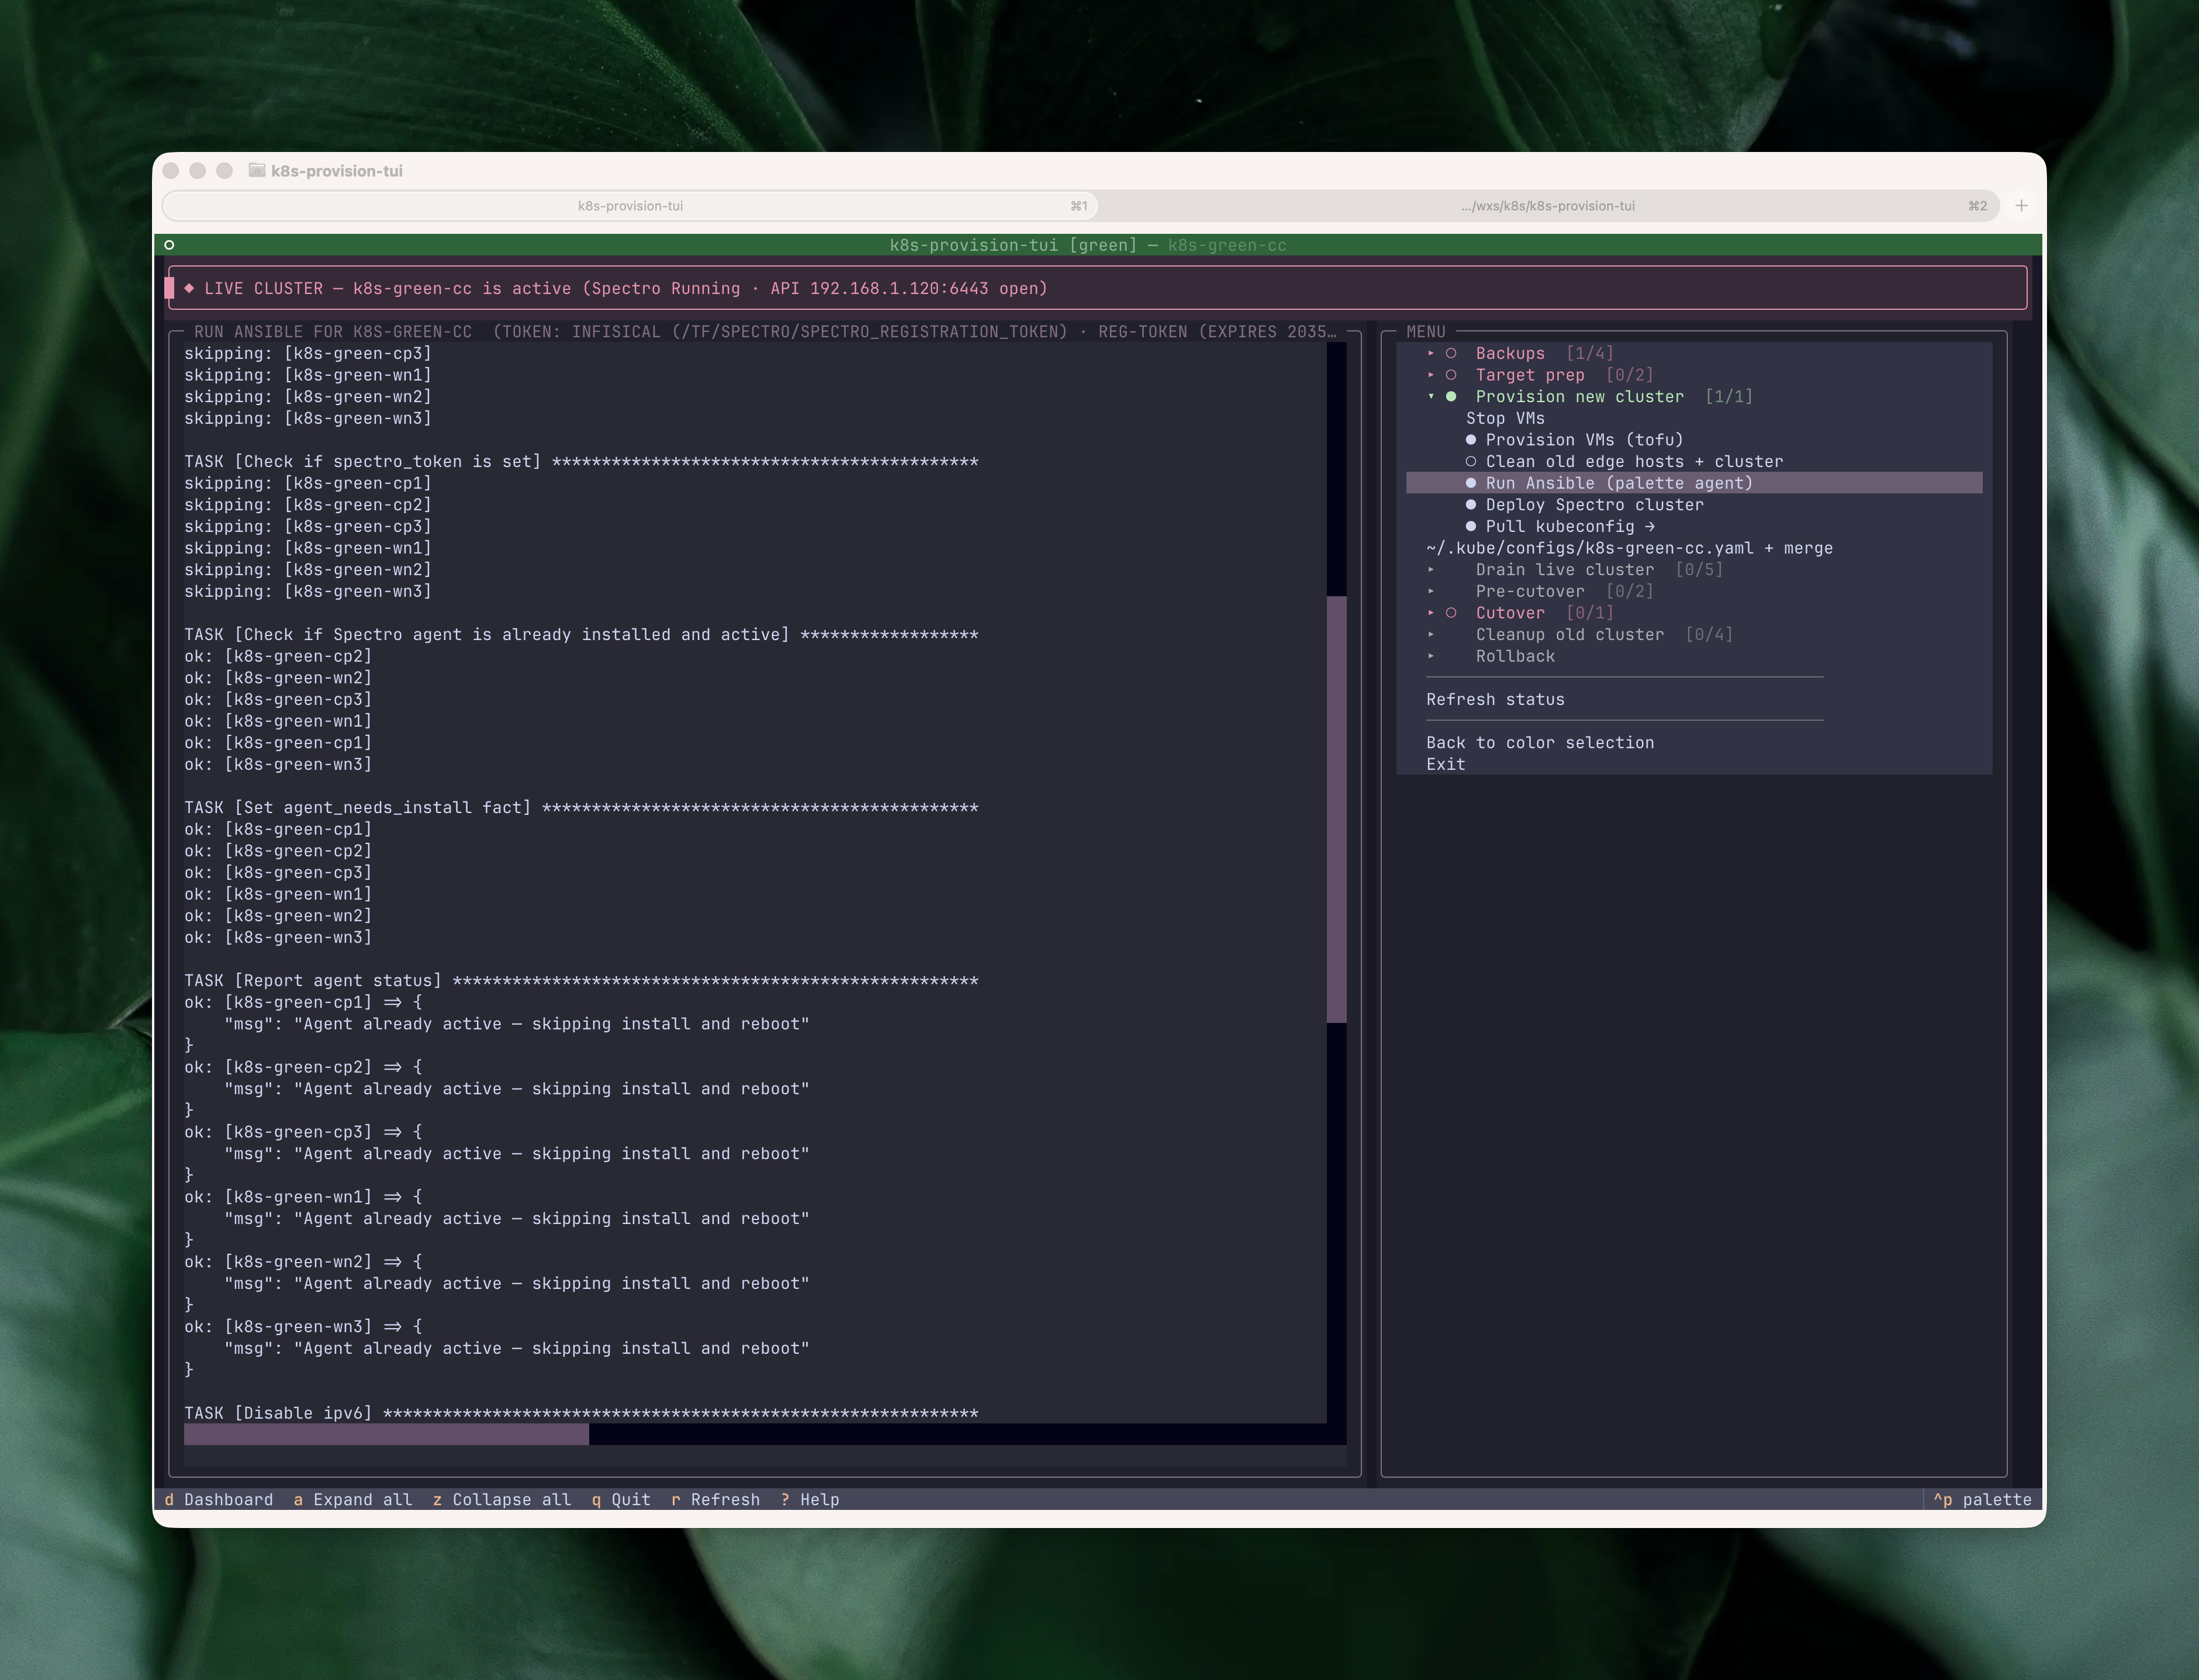Click the folder icon in title bar
Screen dimensions: 2199x1680
pos(257,171)
